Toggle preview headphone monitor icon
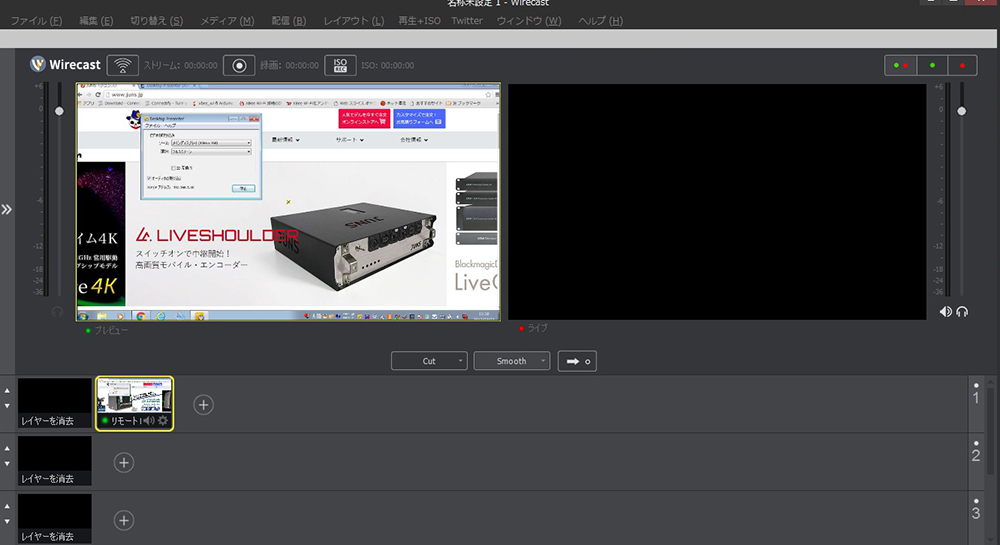The height and width of the screenshot is (545, 1000). tap(57, 312)
